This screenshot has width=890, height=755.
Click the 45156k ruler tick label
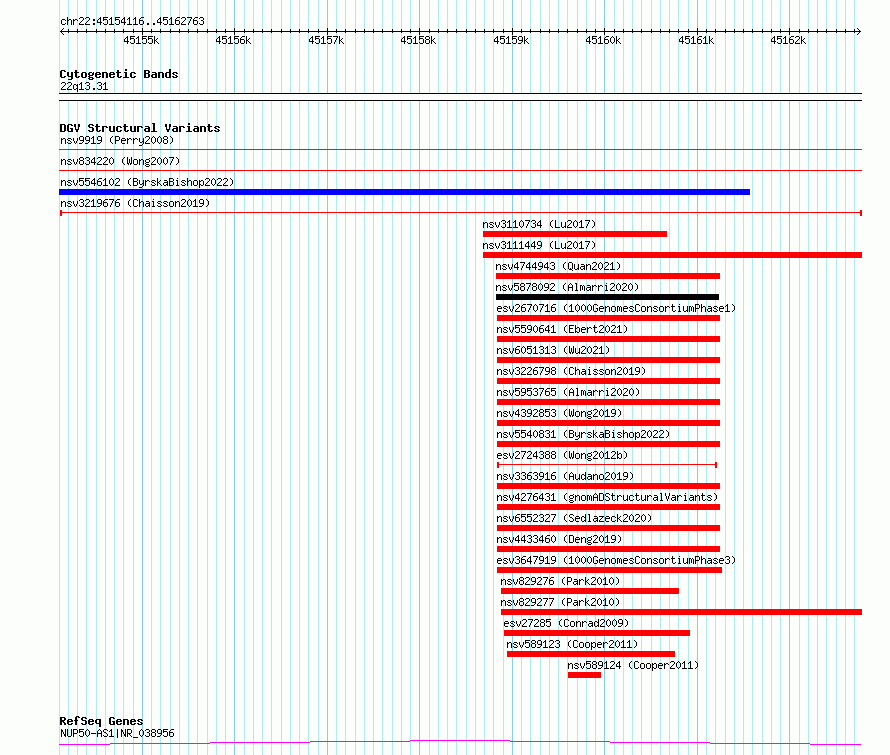tap(233, 40)
